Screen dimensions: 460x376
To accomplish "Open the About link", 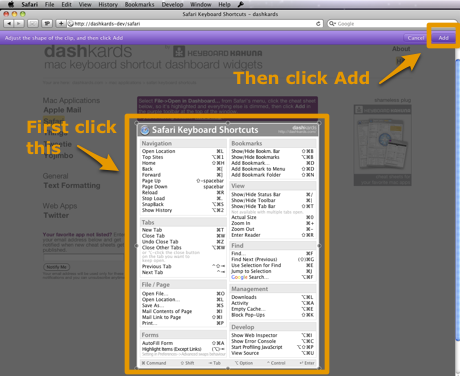I will pyautogui.click(x=401, y=49).
